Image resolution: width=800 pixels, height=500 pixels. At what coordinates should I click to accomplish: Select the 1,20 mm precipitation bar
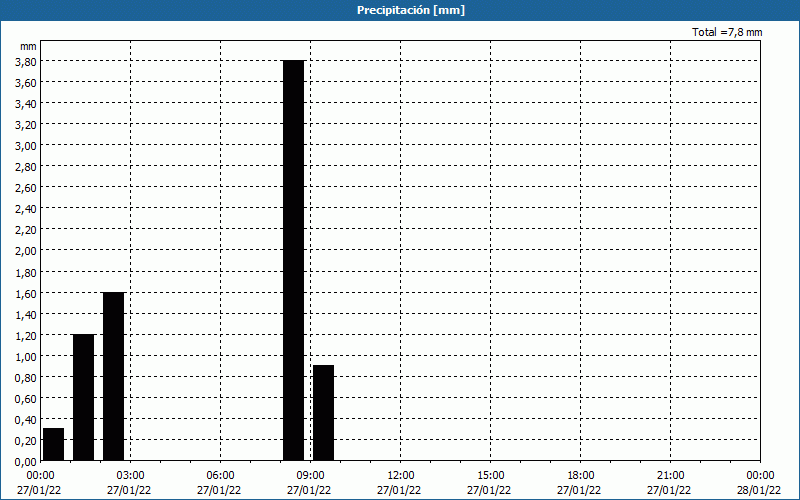click(x=84, y=397)
